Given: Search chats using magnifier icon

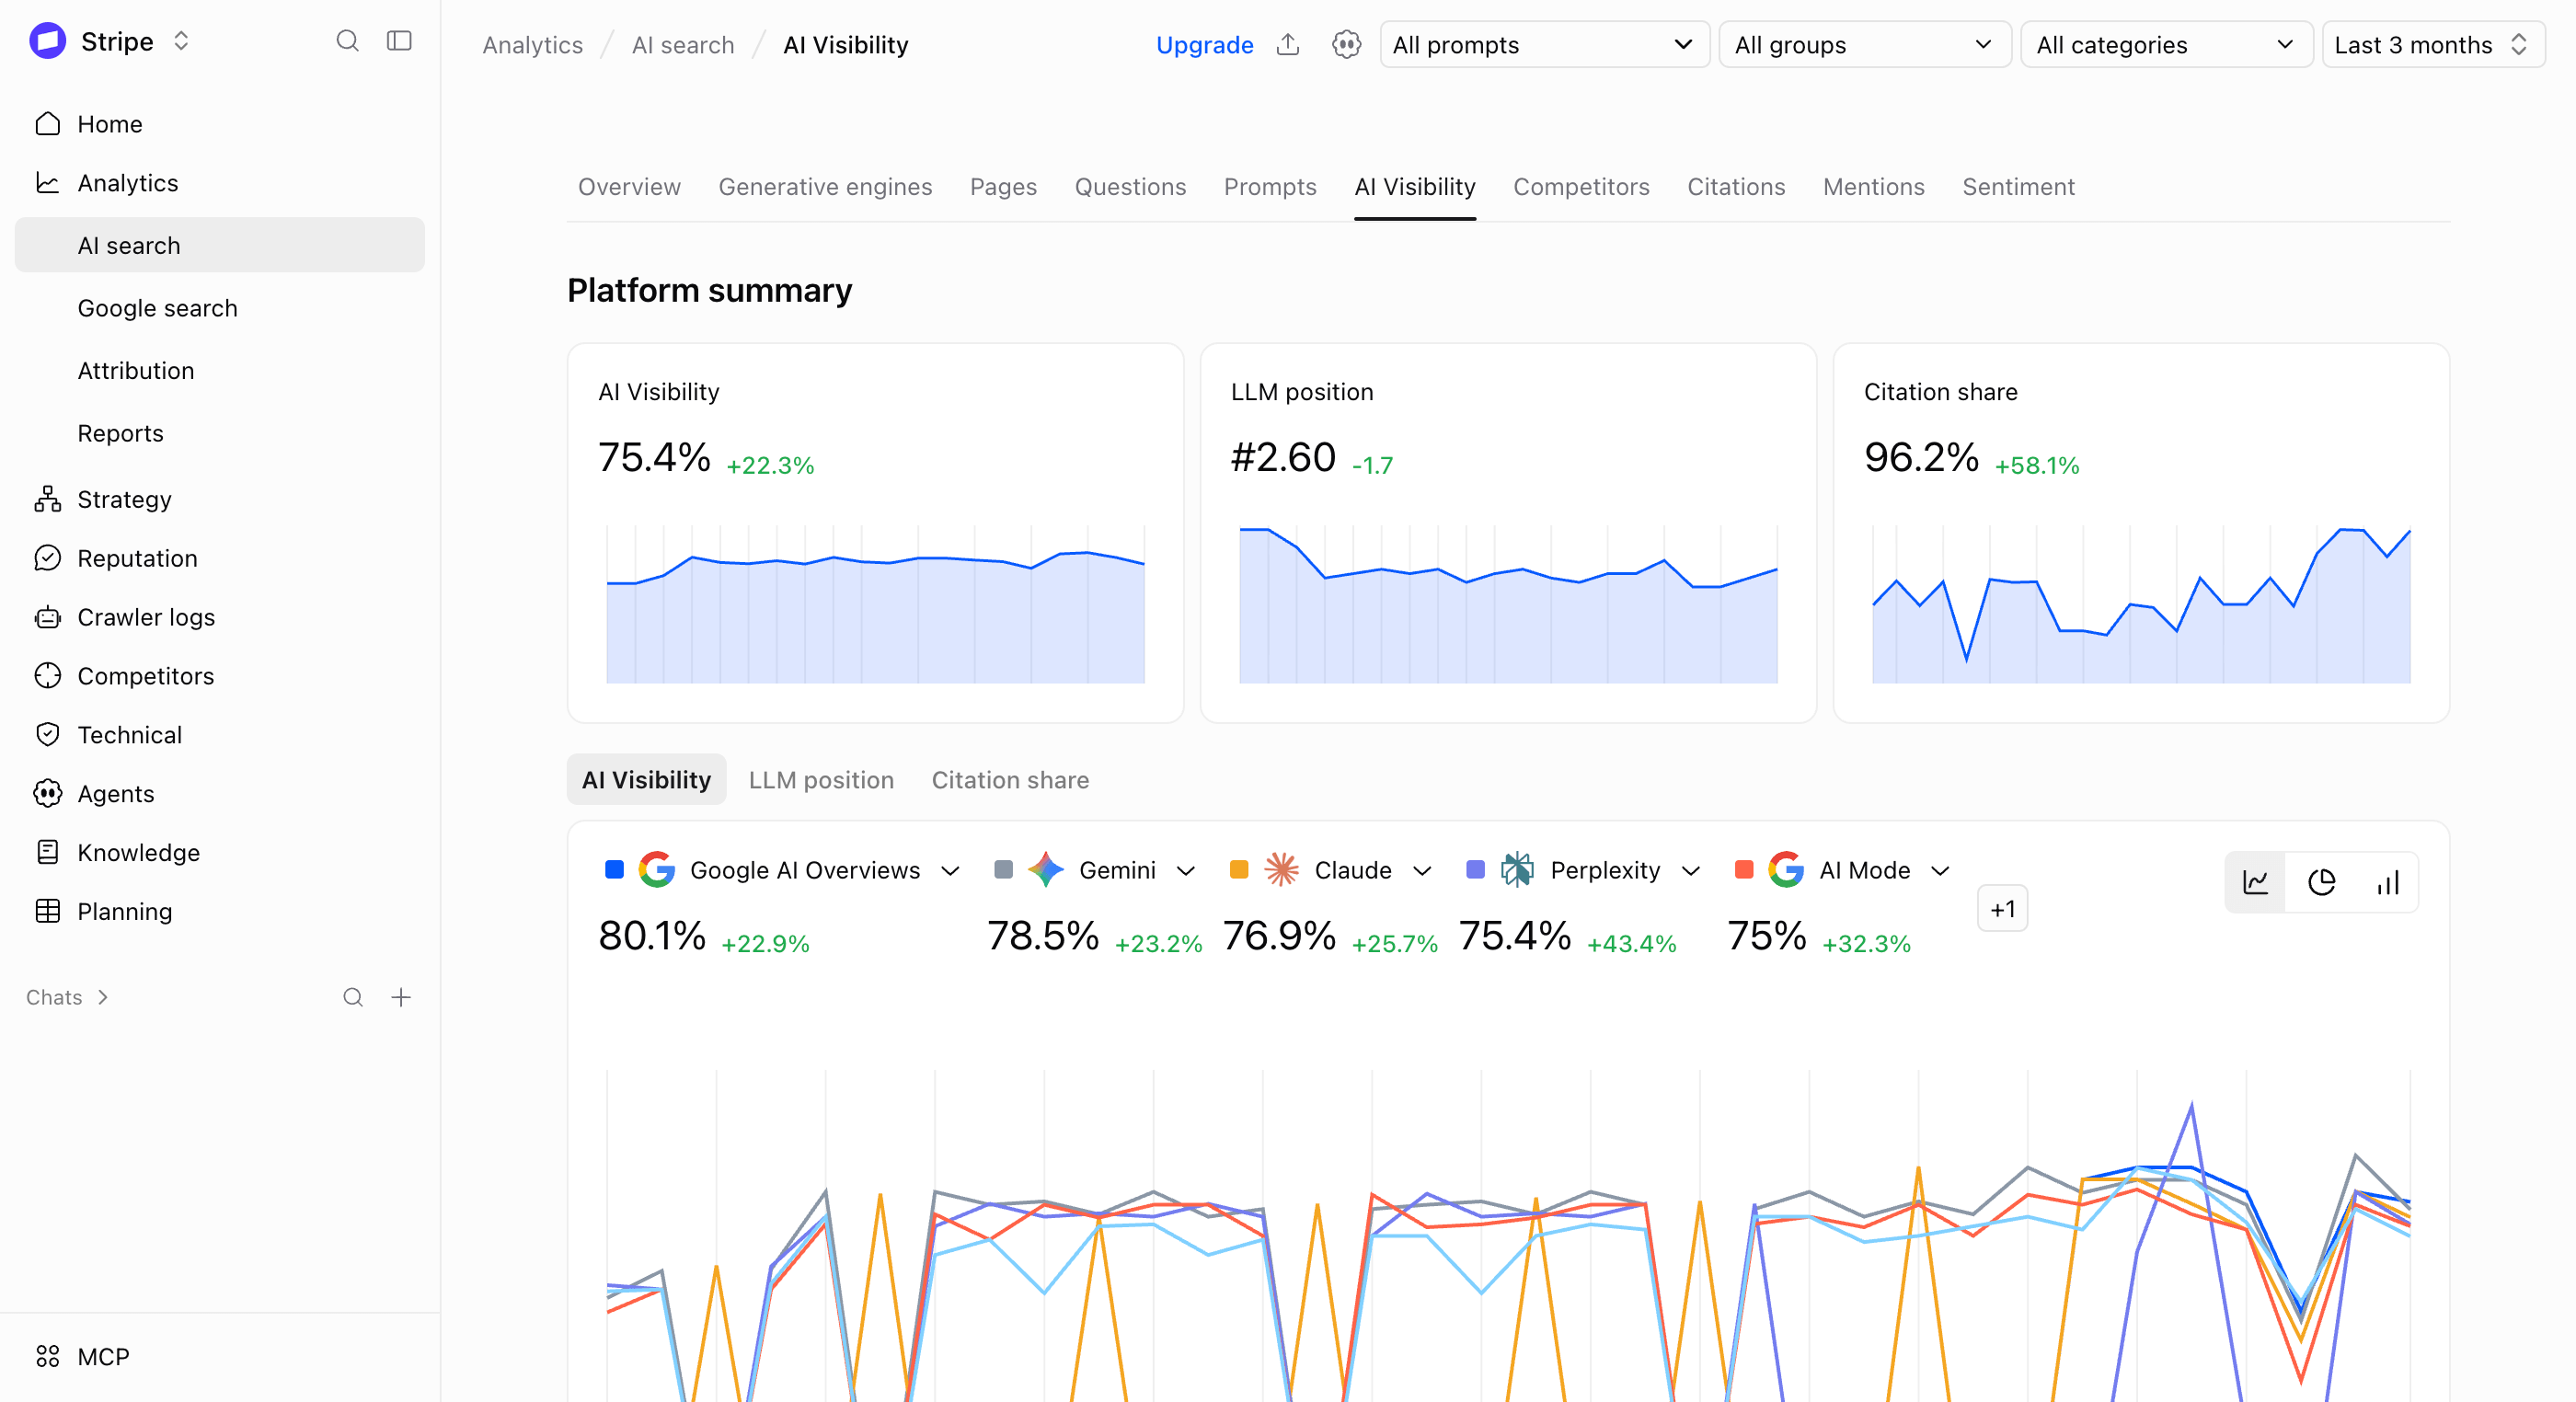Looking at the screenshot, I should coord(353,997).
